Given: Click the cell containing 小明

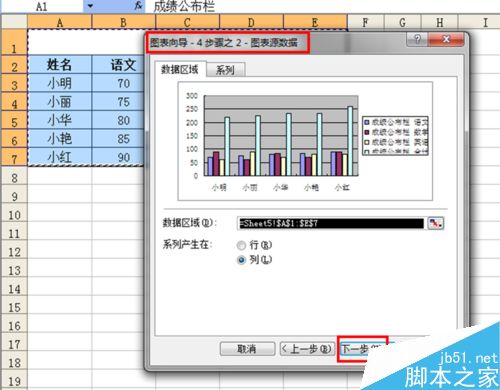Looking at the screenshot, I should [60, 83].
